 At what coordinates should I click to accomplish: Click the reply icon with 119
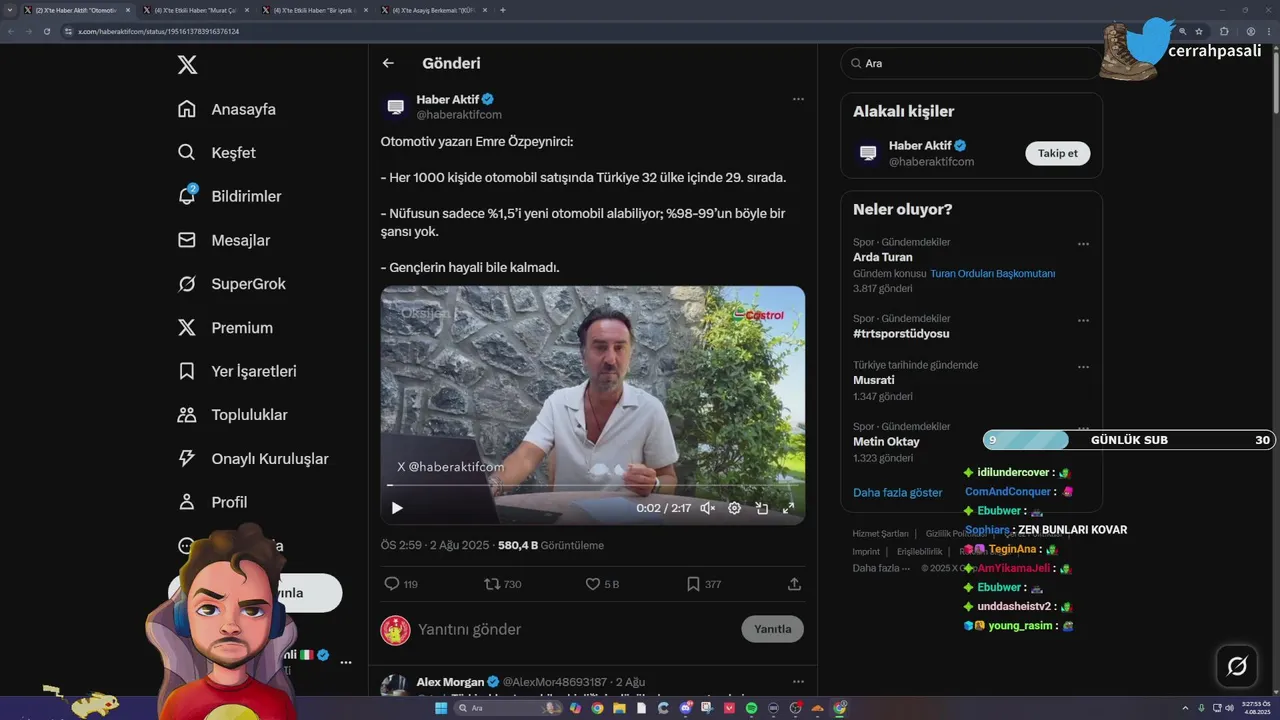(x=401, y=584)
